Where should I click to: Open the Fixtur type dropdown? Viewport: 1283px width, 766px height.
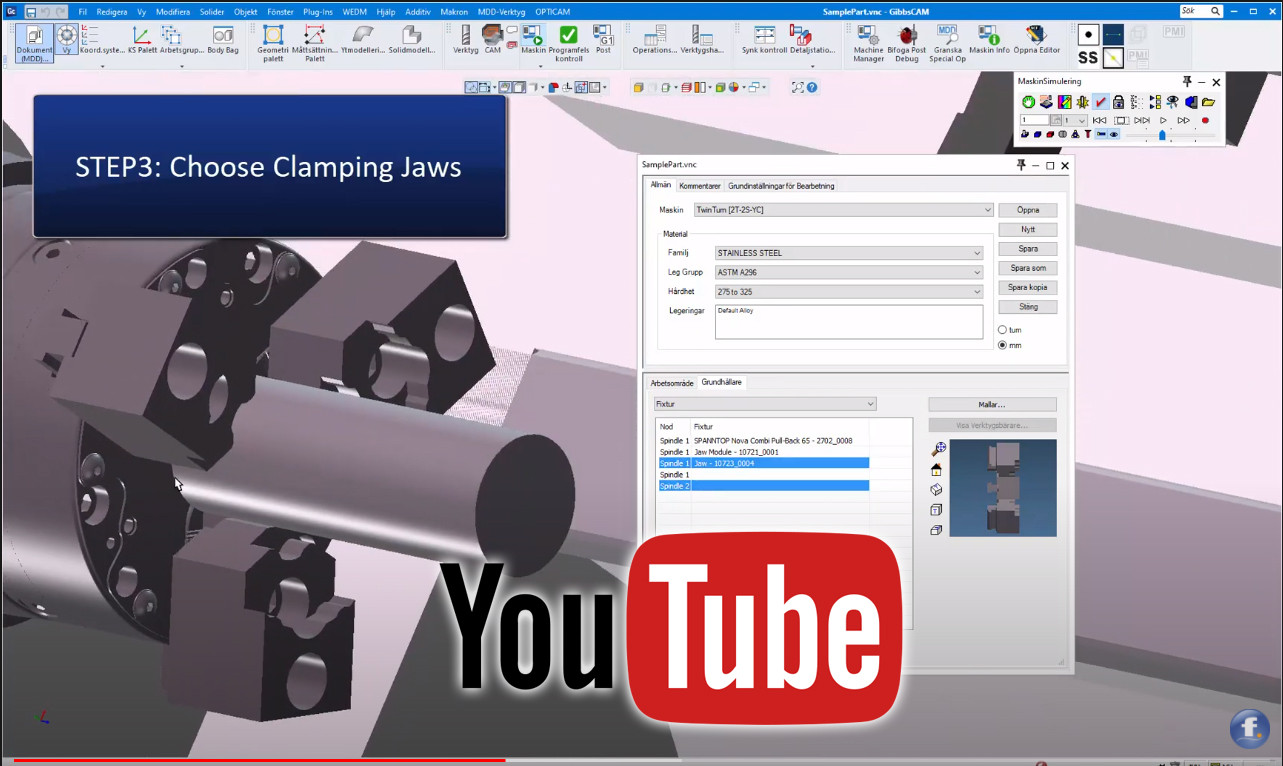coord(765,404)
